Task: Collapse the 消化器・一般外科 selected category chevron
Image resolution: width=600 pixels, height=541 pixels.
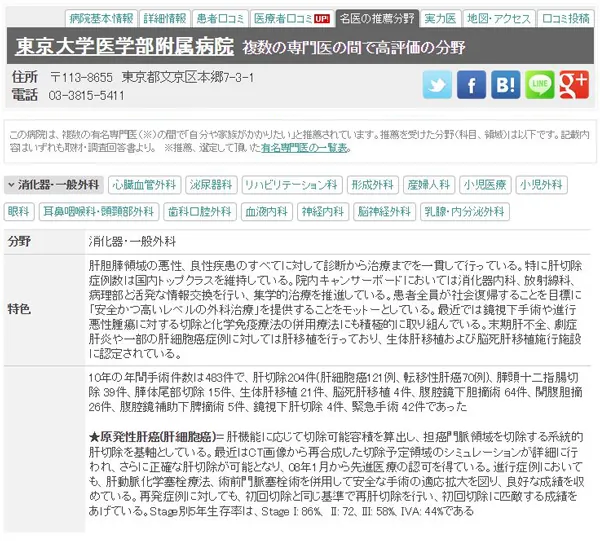Action: (x=11, y=185)
